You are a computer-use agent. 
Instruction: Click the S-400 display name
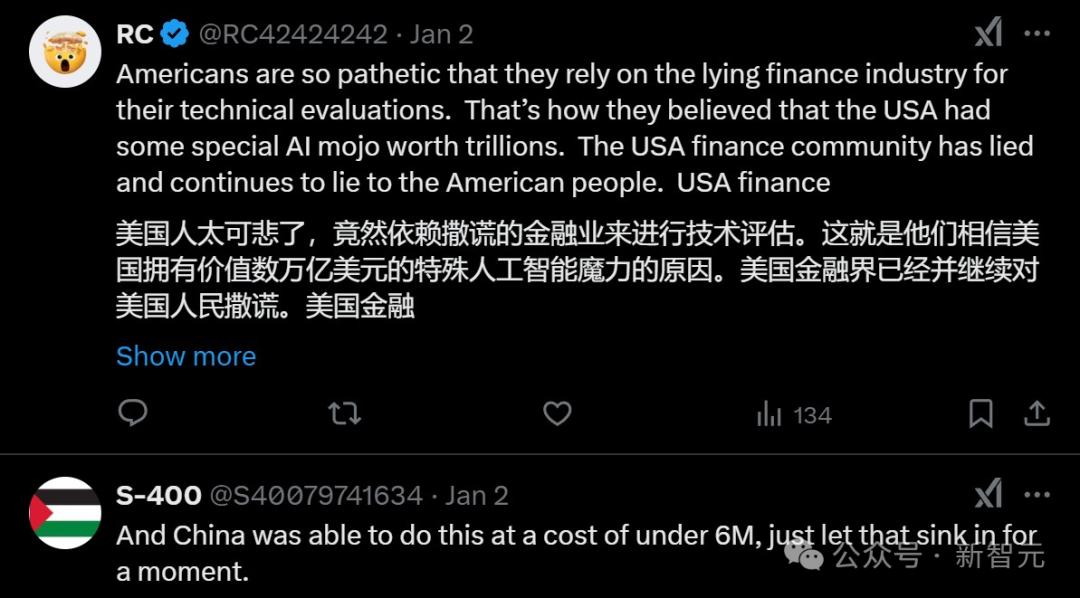point(159,495)
